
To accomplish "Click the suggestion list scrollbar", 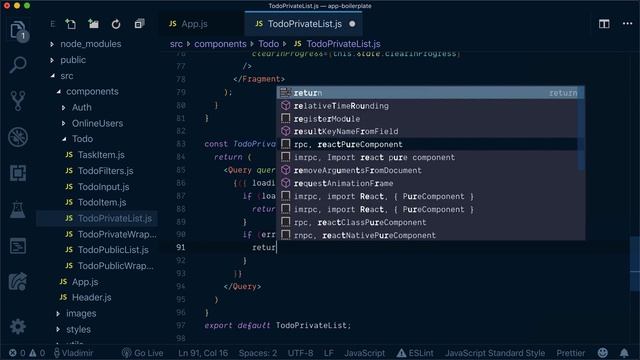I will 581,129.
